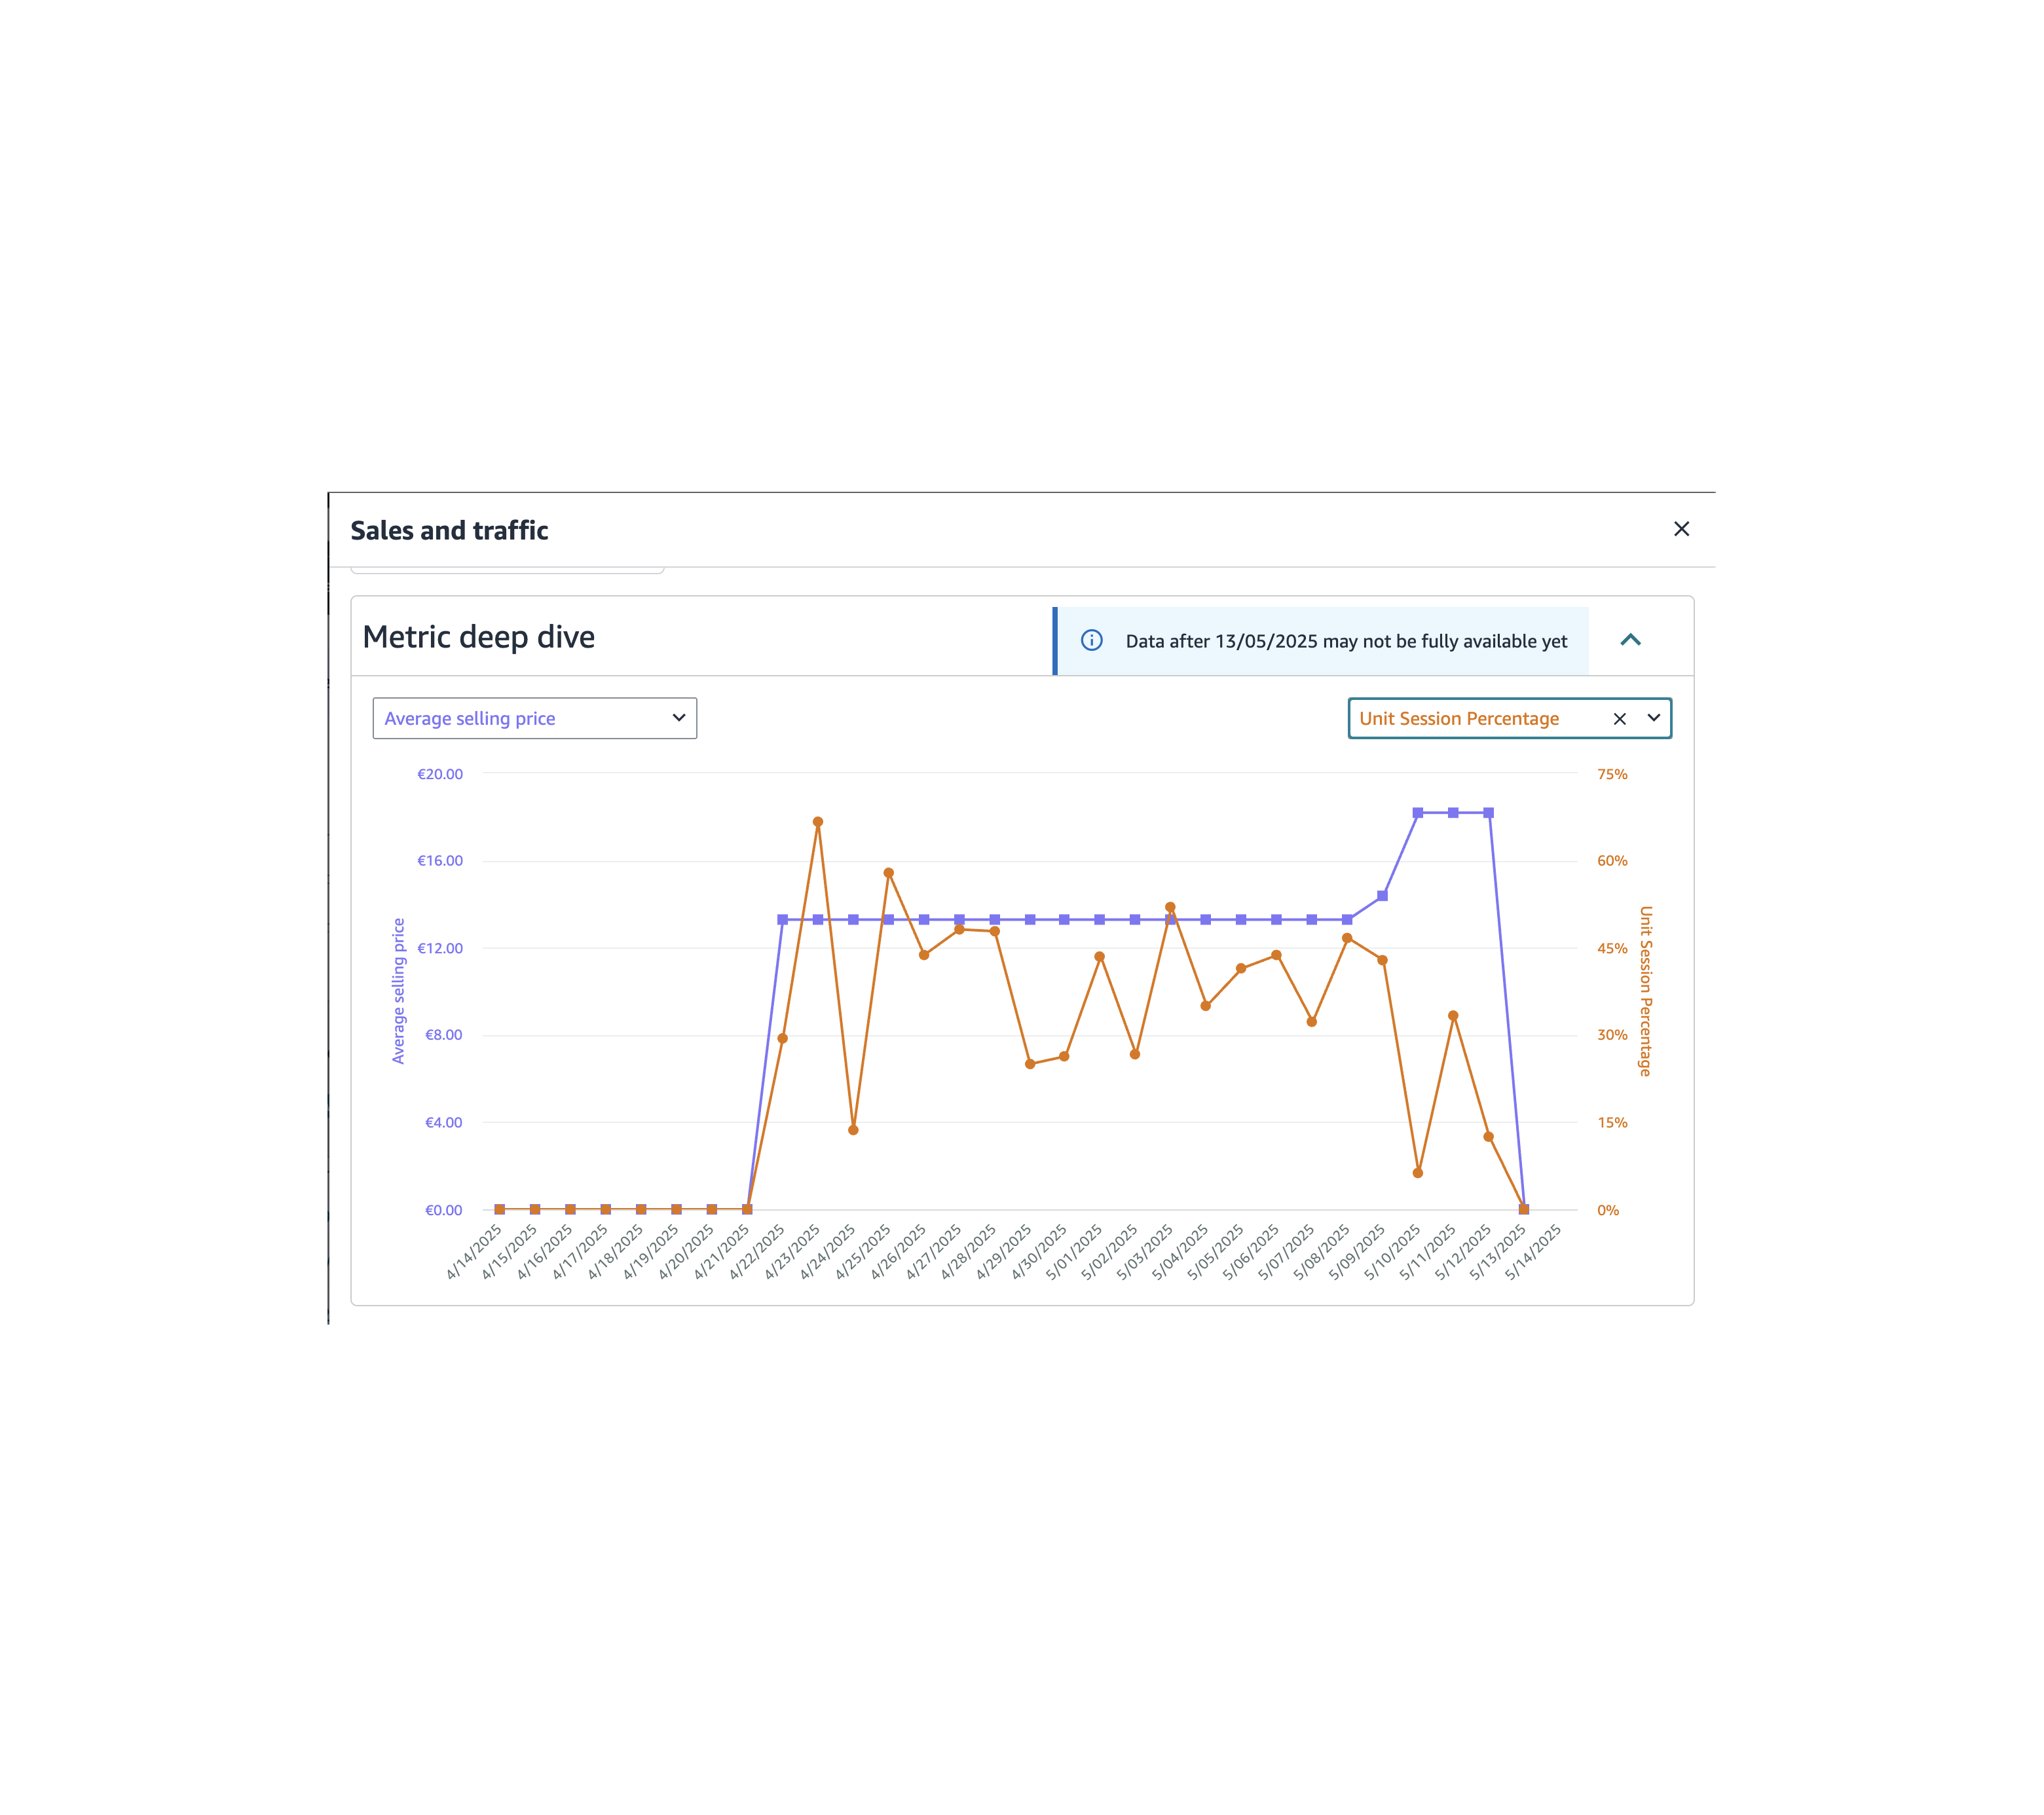The width and height of the screenshot is (2044, 1815).
Task: Select the purple price marker on 5/11/2025
Action: [x=1453, y=813]
